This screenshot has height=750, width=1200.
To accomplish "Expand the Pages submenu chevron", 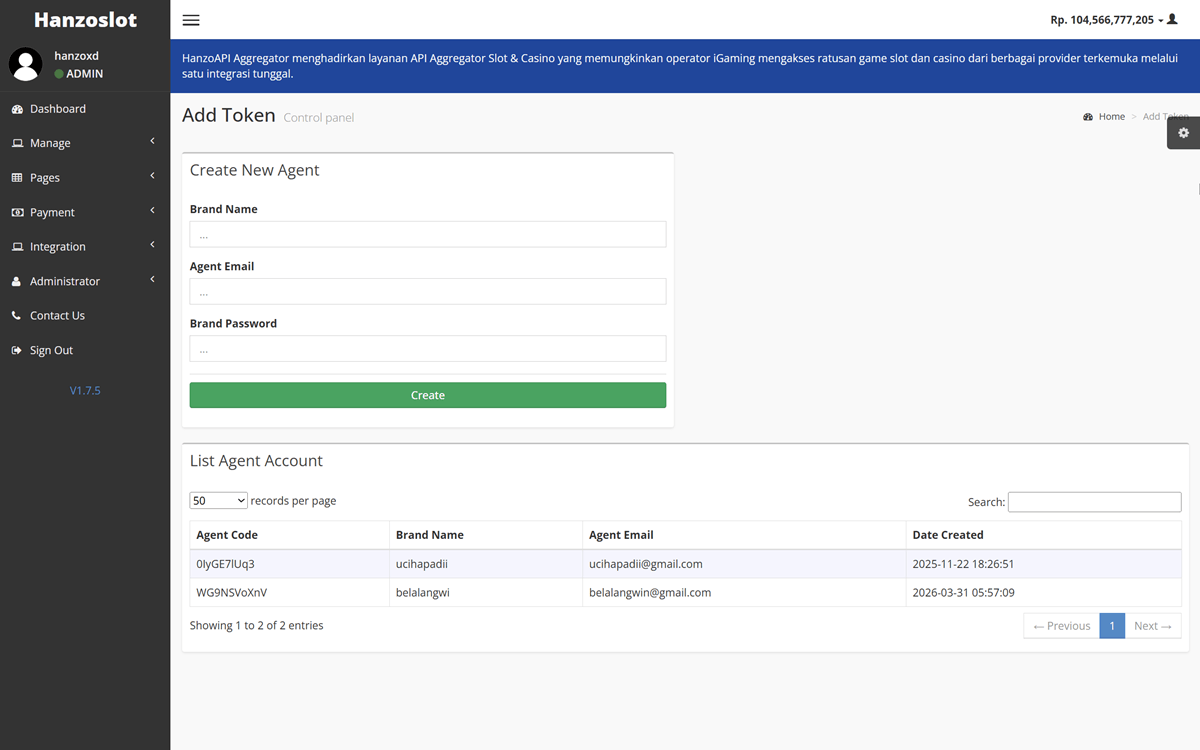I will [x=152, y=176].
